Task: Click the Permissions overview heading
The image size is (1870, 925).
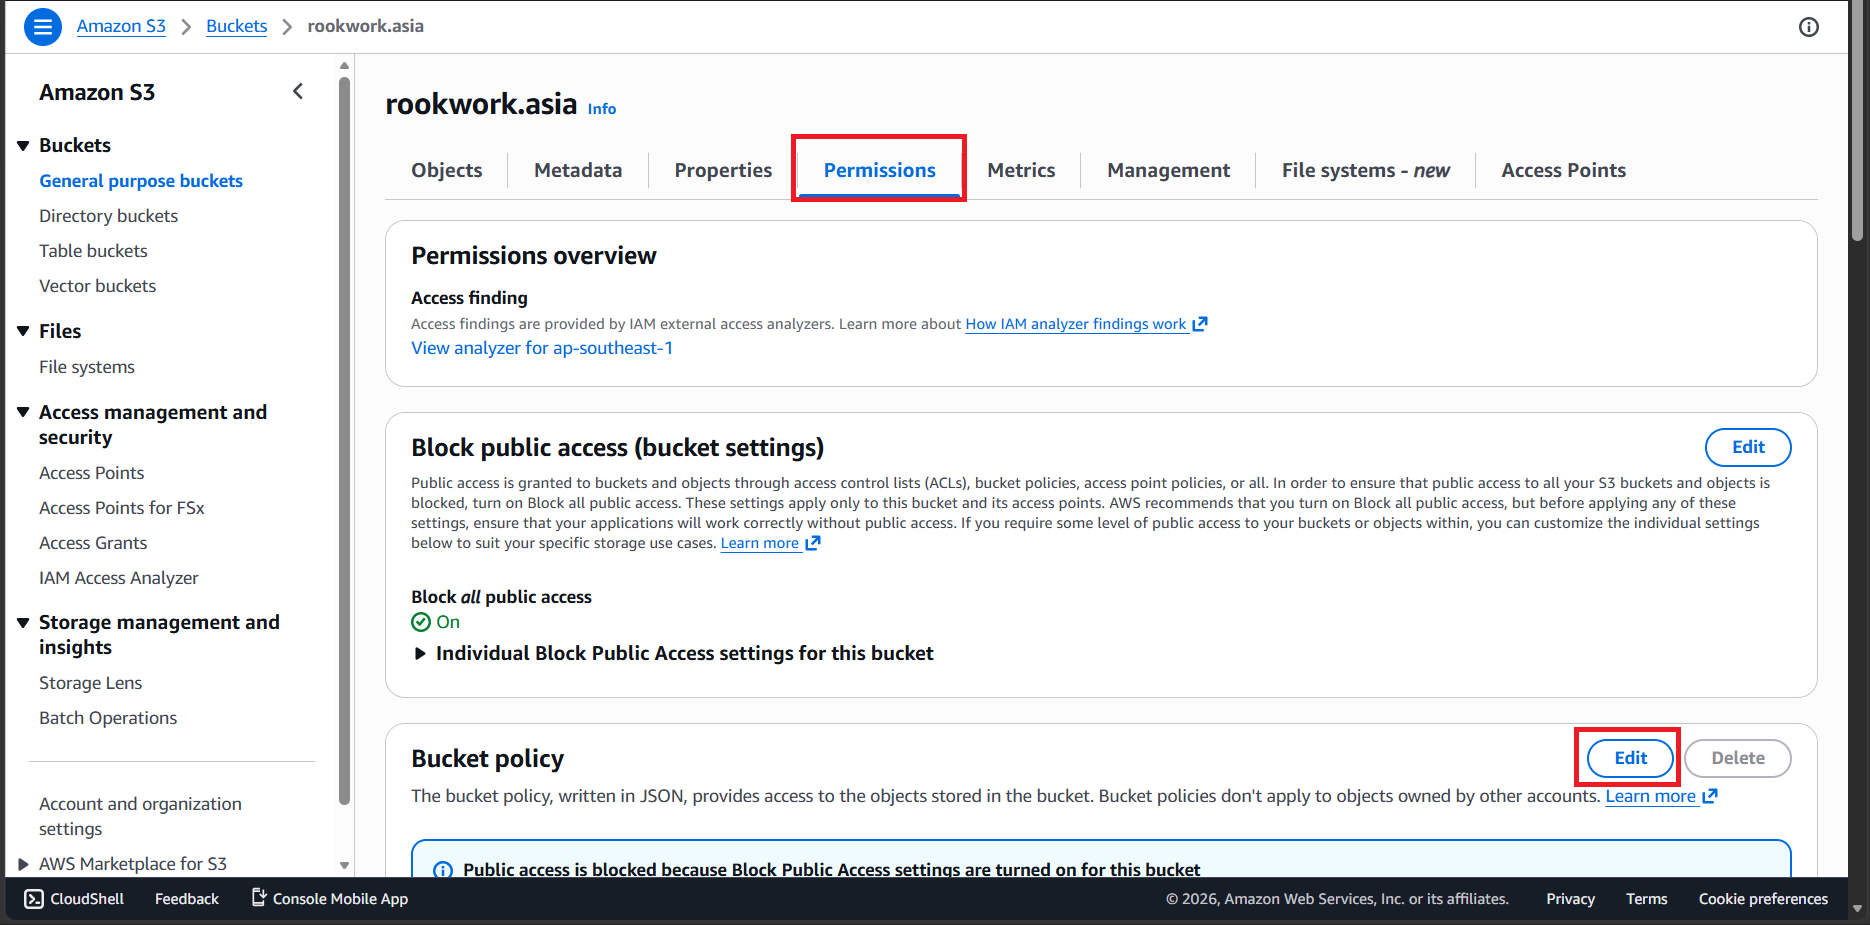Action: pyautogui.click(x=534, y=256)
